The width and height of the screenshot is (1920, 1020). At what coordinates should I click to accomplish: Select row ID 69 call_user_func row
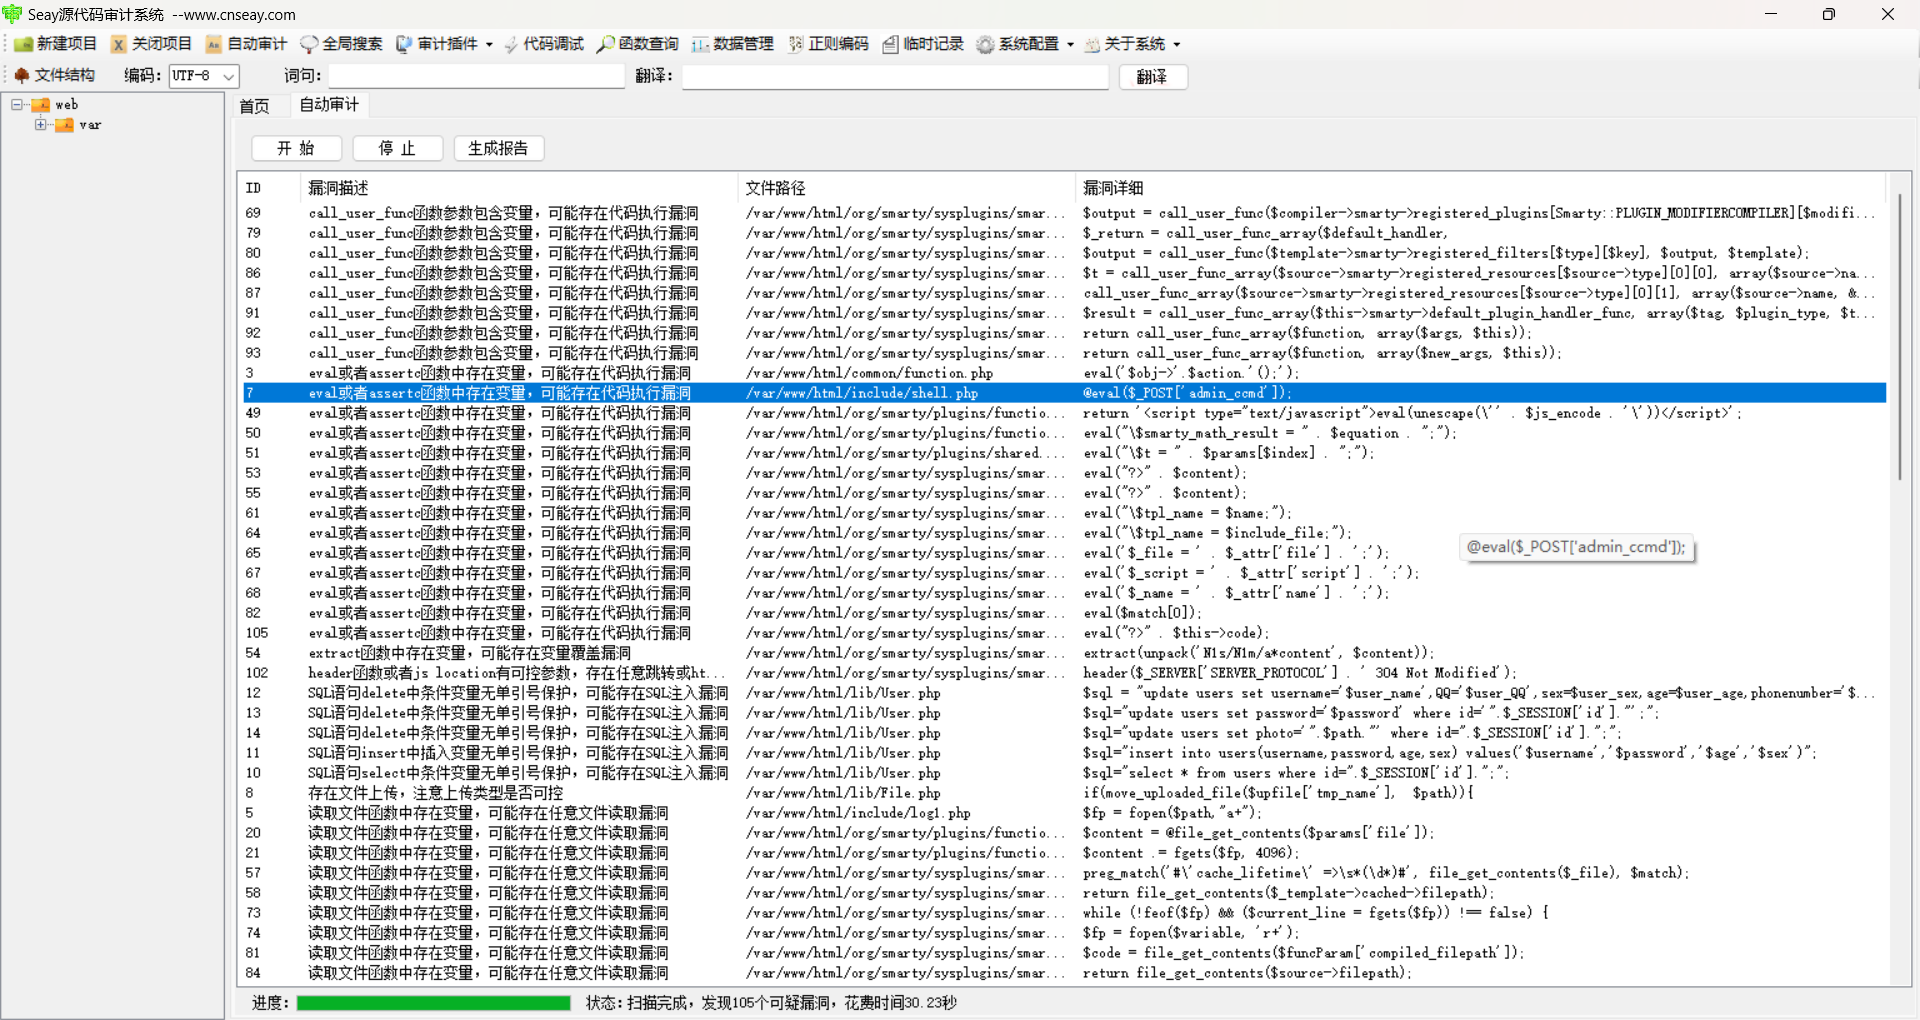(1064, 213)
